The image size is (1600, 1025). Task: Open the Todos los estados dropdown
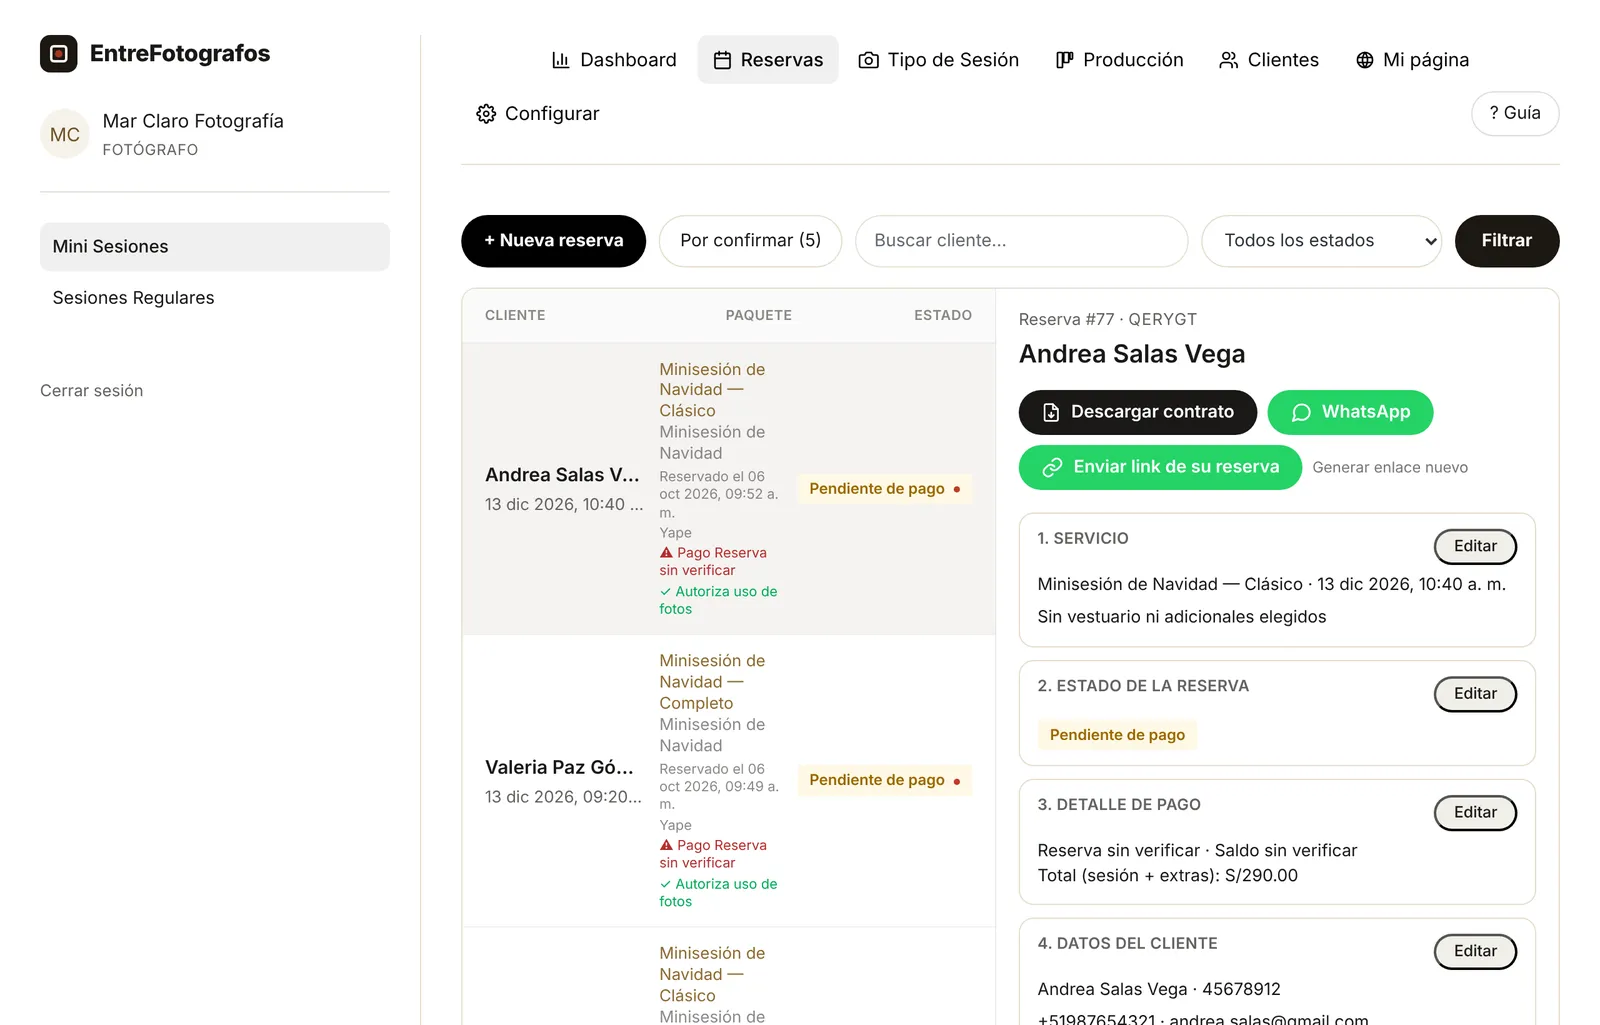pyautogui.click(x=1321, y=241)
